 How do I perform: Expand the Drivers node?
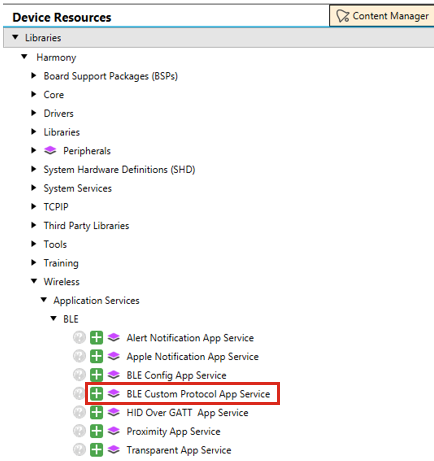point(34,113)
